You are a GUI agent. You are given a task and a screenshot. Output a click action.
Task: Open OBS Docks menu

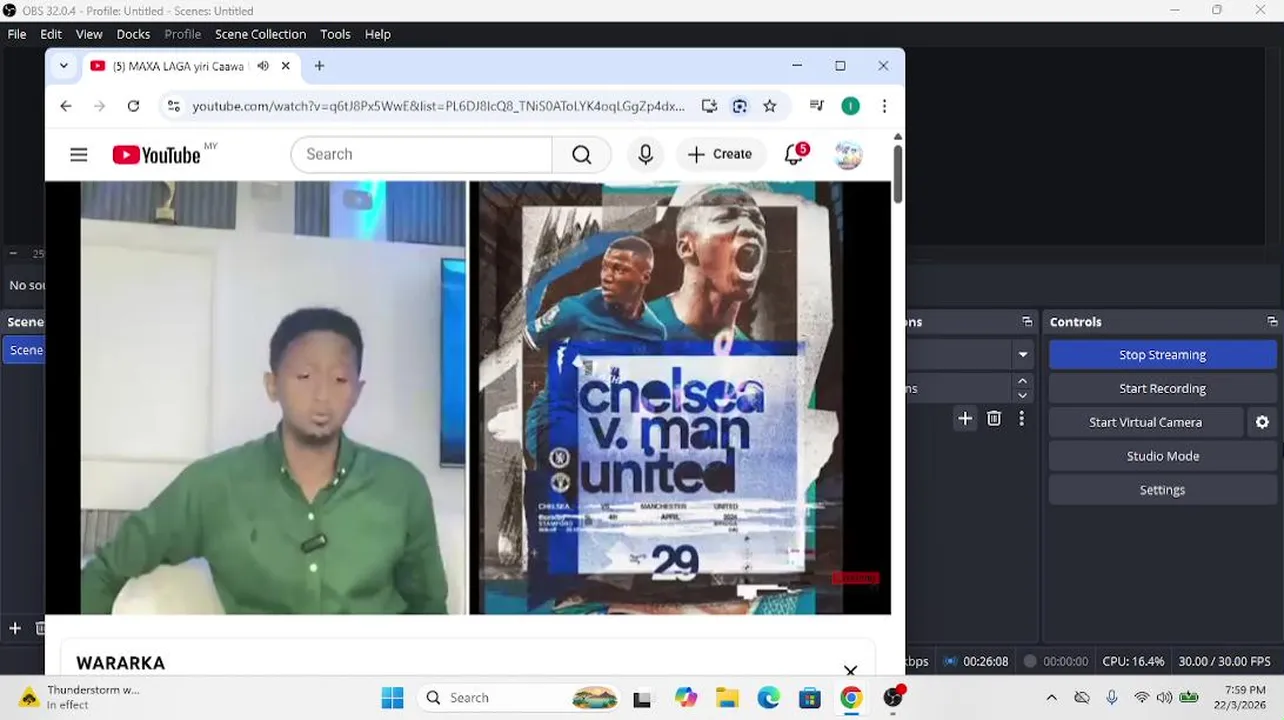click(x=133, y=34)
